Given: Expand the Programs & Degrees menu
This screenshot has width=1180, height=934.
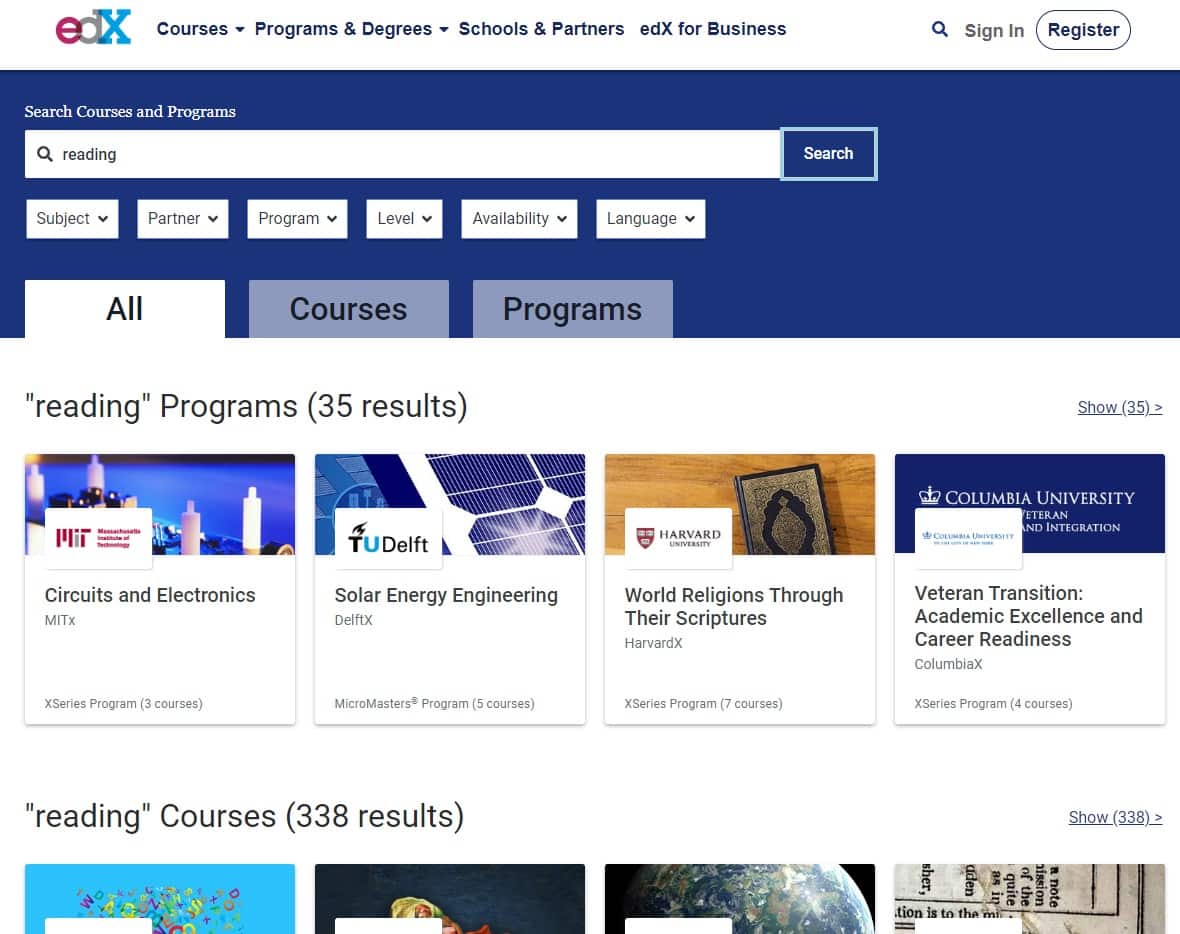Looking at the screenshot, I should [x=351, y=29].
